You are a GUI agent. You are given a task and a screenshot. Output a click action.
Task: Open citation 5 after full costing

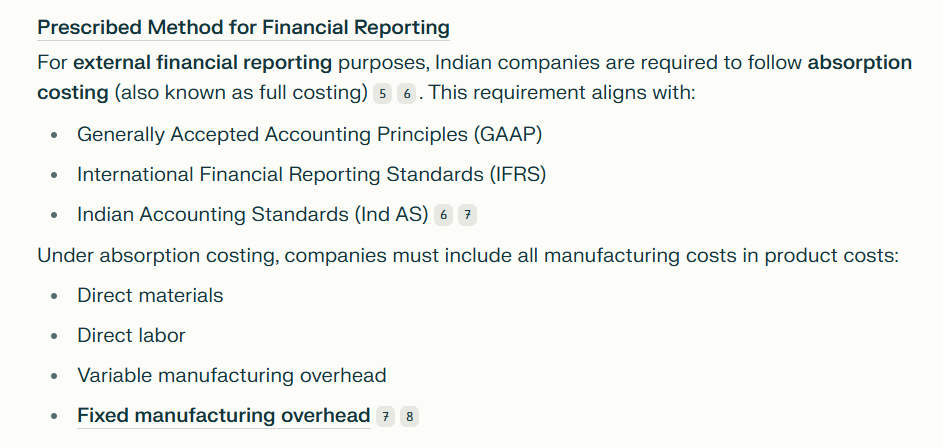382,94
